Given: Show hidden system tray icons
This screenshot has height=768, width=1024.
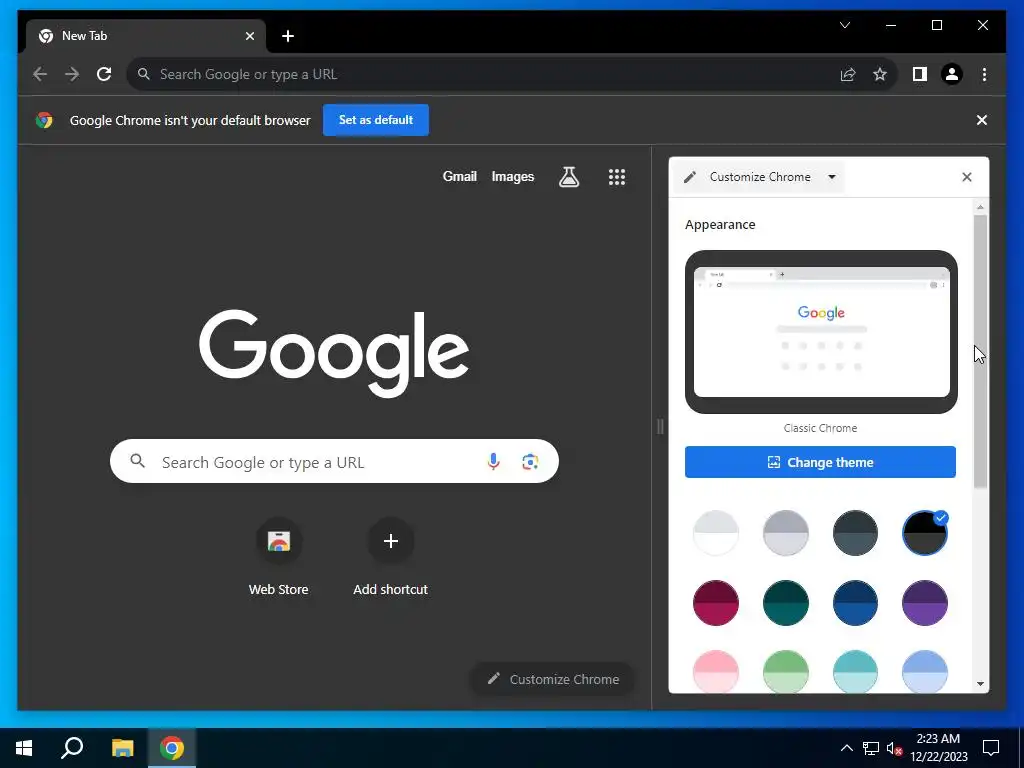Looking at the screenshot, I should [x=846, y=748].
